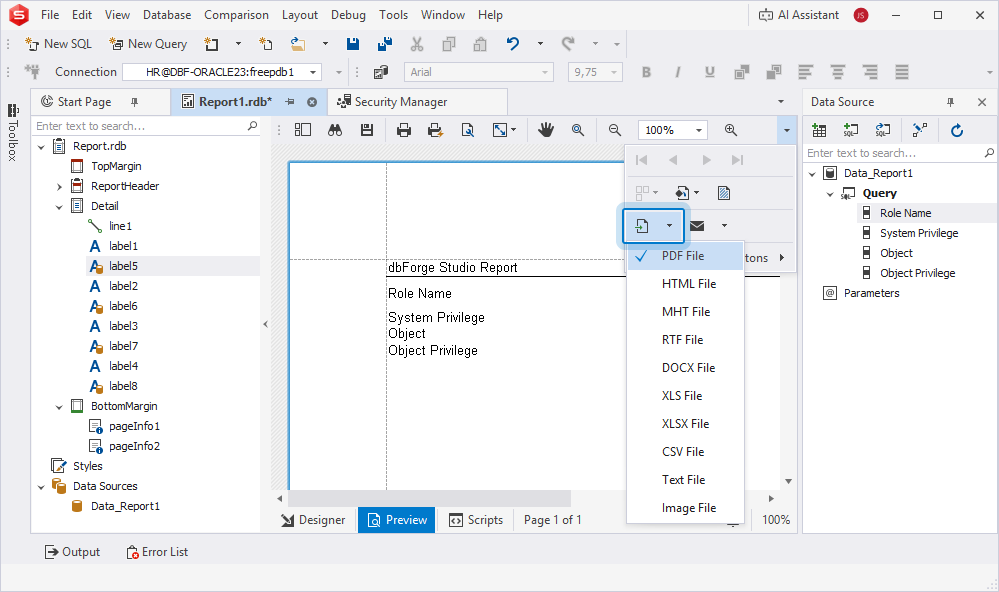Click the Print icon in preview toolbar
The height and width of the screenshot is (592, 999).
tap(403, 130)
